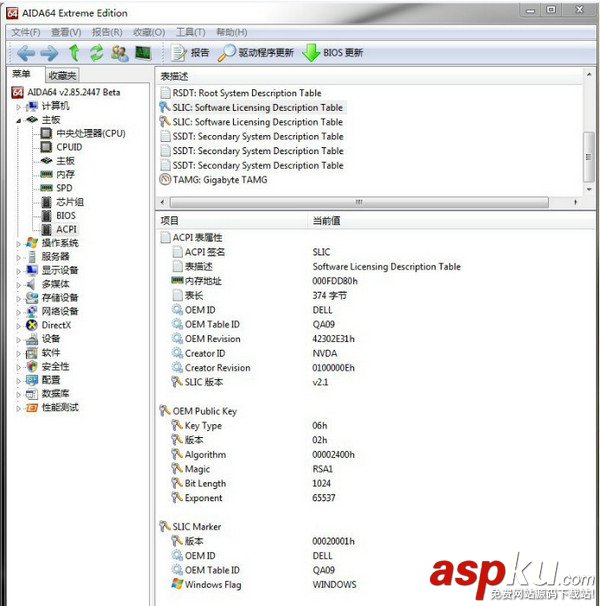
Task: Click the green Up arrow toolbar icon
Action: (x=74, y=53)
